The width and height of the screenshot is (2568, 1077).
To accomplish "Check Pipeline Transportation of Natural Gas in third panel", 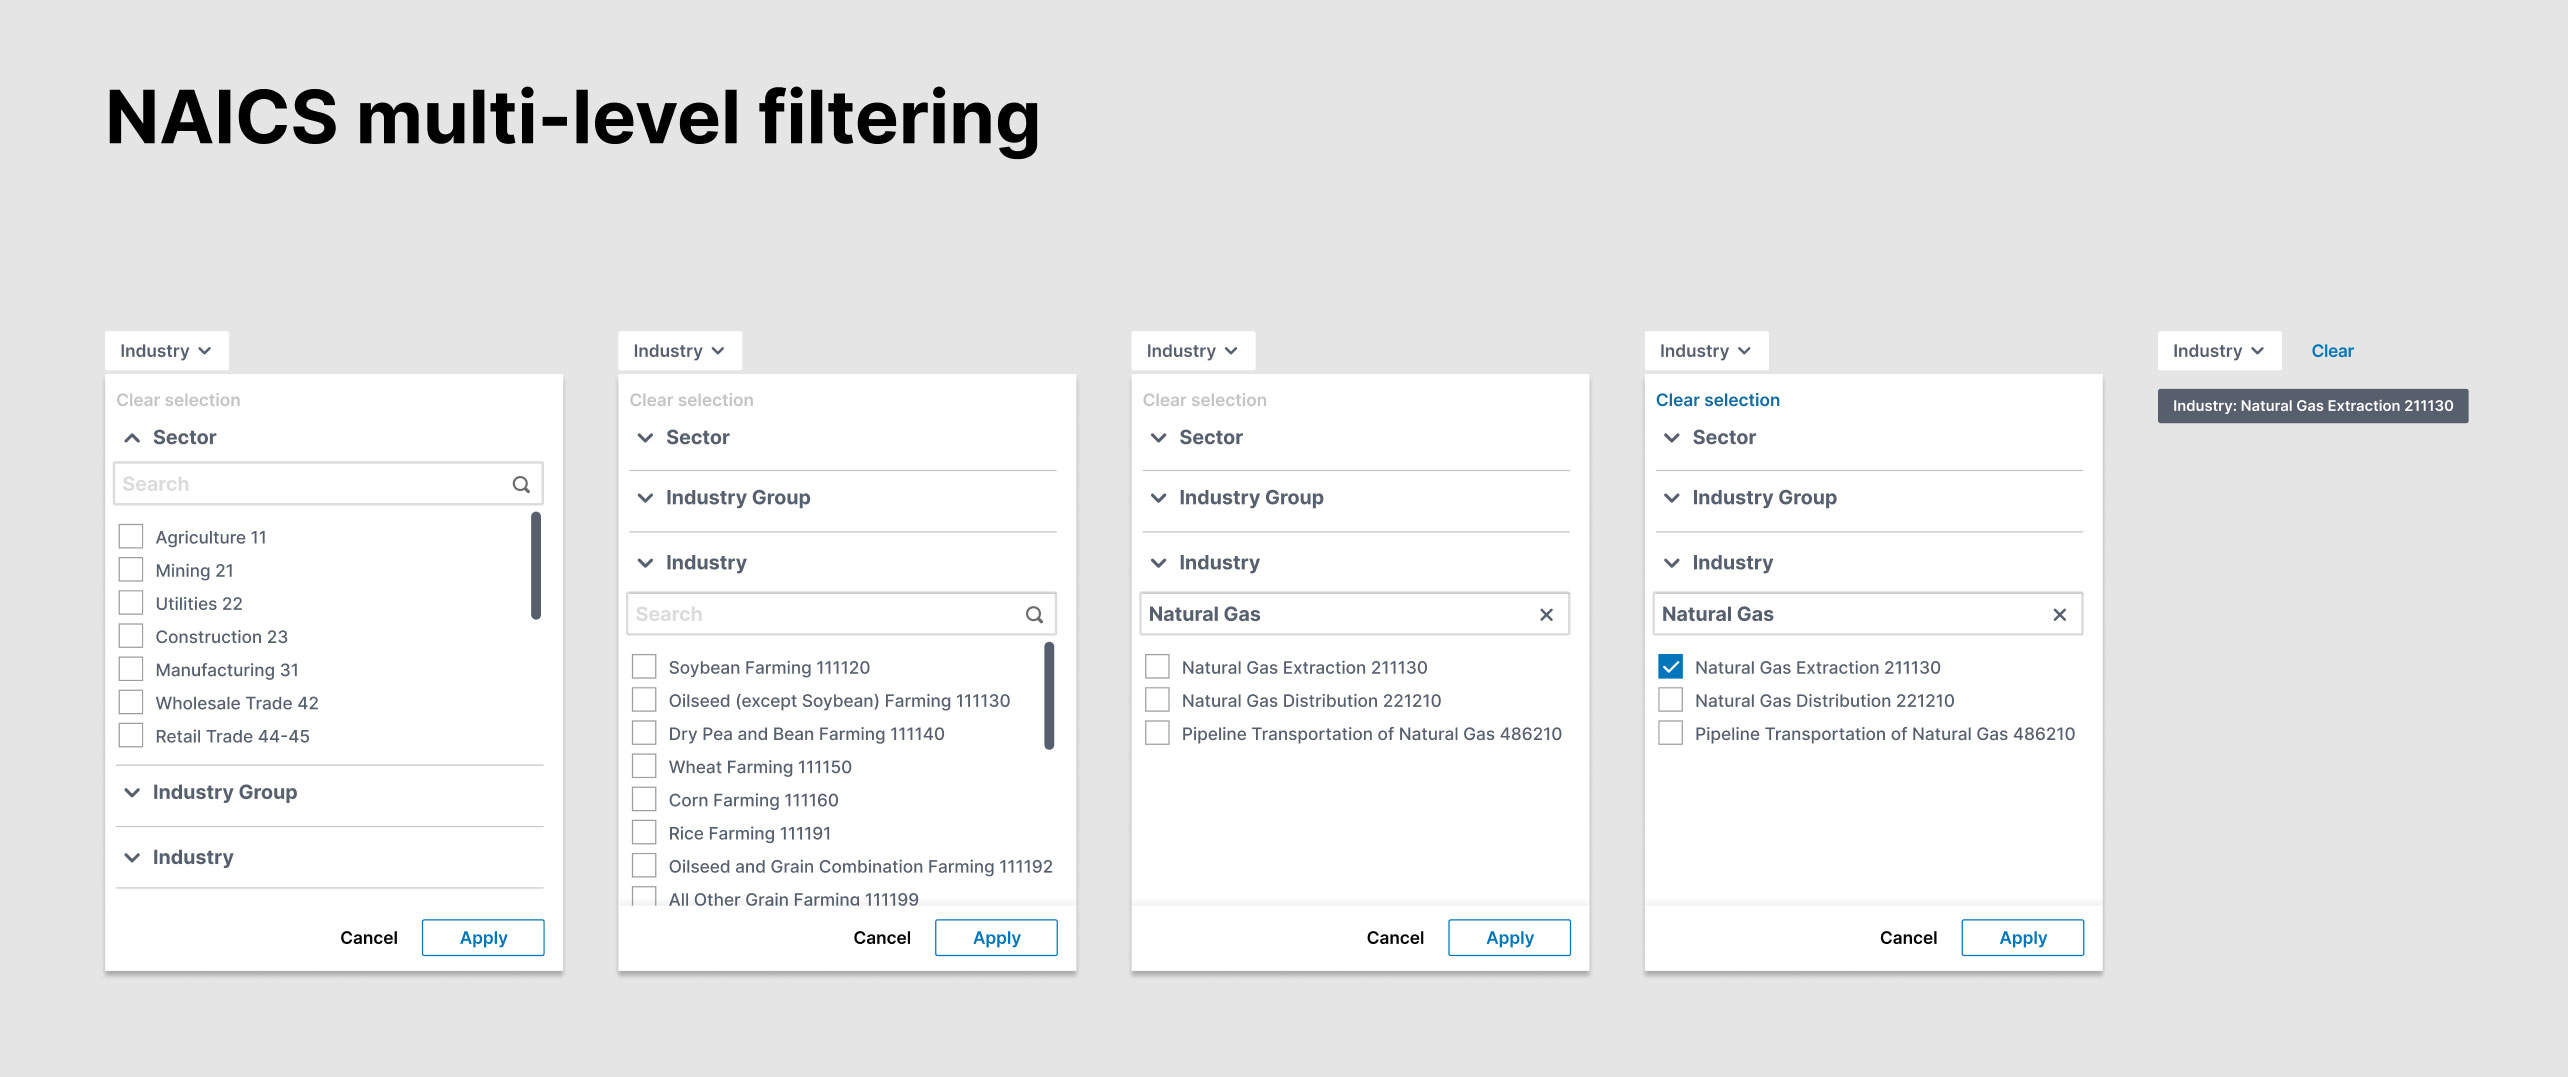I will (1157, 732).
